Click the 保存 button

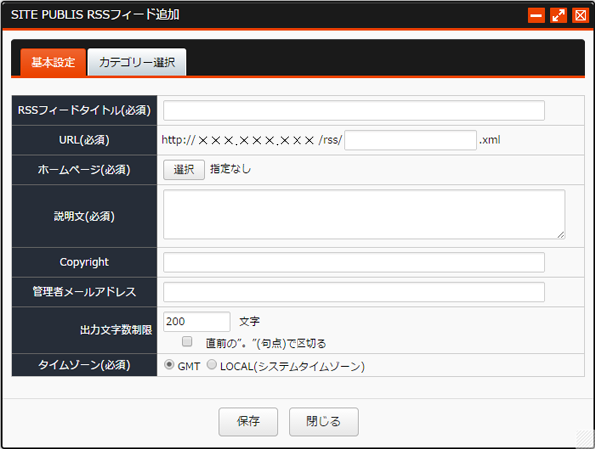248,422
